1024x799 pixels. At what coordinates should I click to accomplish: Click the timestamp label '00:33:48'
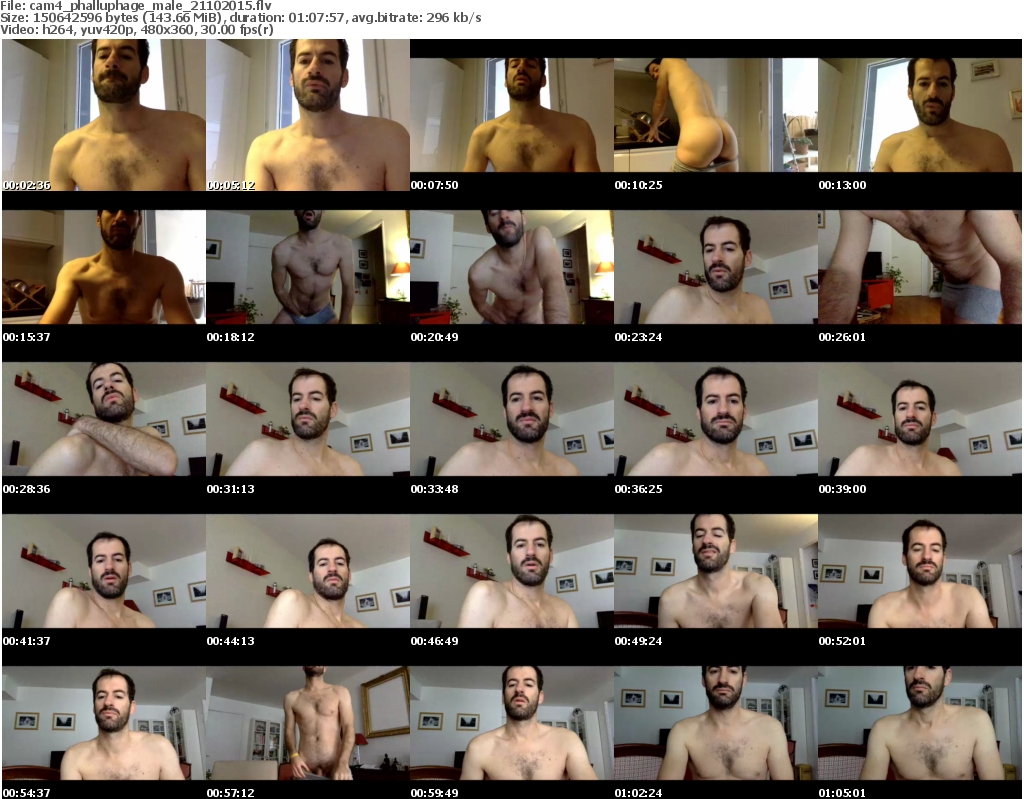tap(434, 489)
